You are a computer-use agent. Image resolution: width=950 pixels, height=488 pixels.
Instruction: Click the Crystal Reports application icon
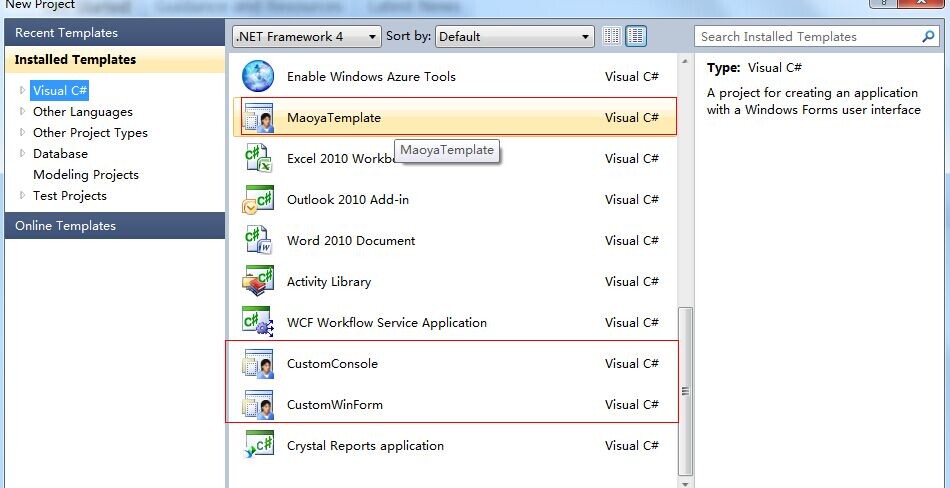[258, 445]
